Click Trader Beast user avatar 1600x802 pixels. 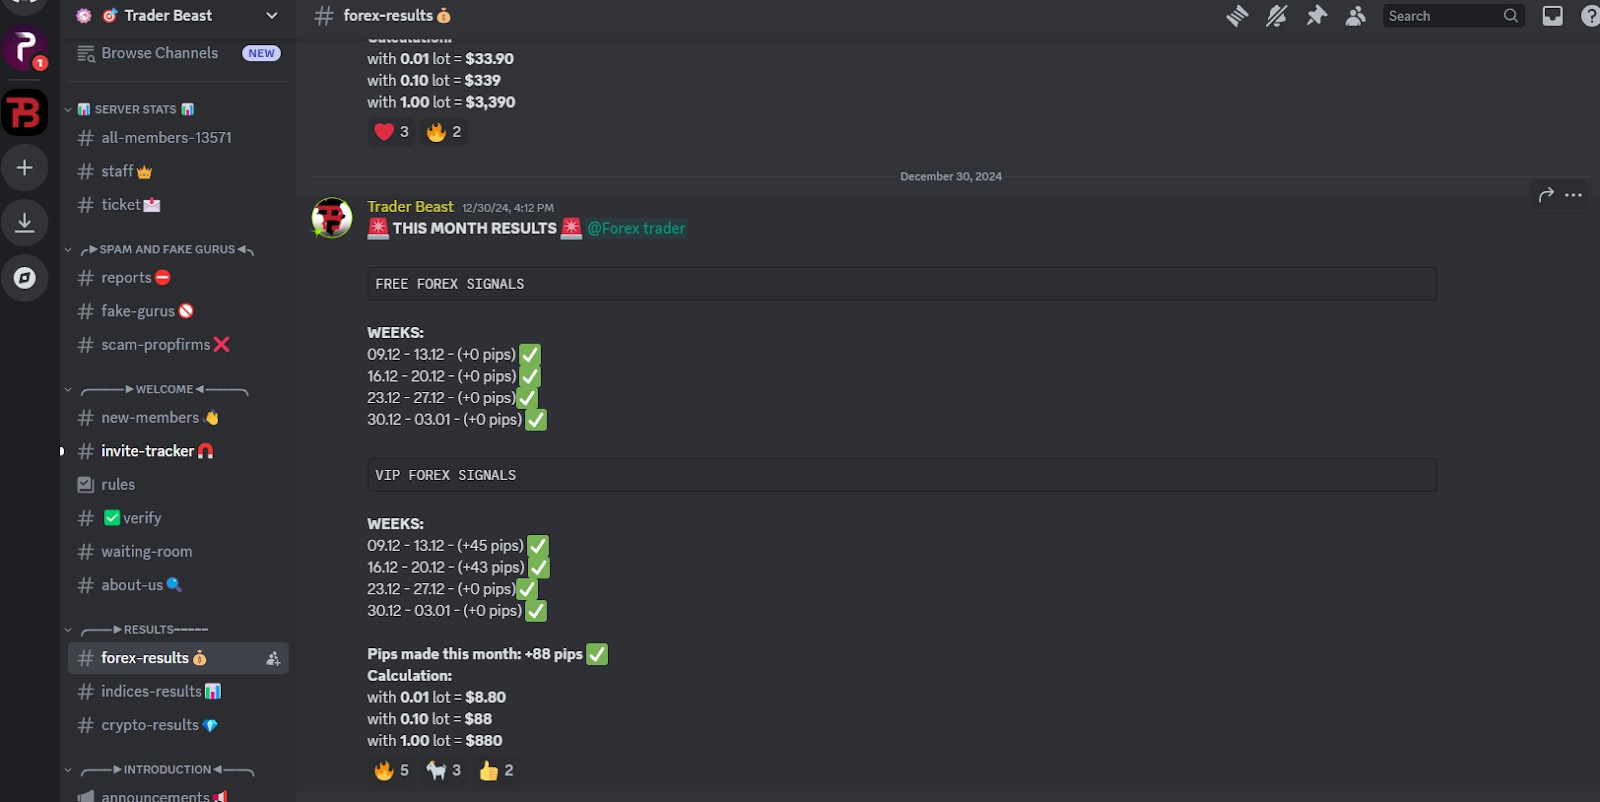332,218
